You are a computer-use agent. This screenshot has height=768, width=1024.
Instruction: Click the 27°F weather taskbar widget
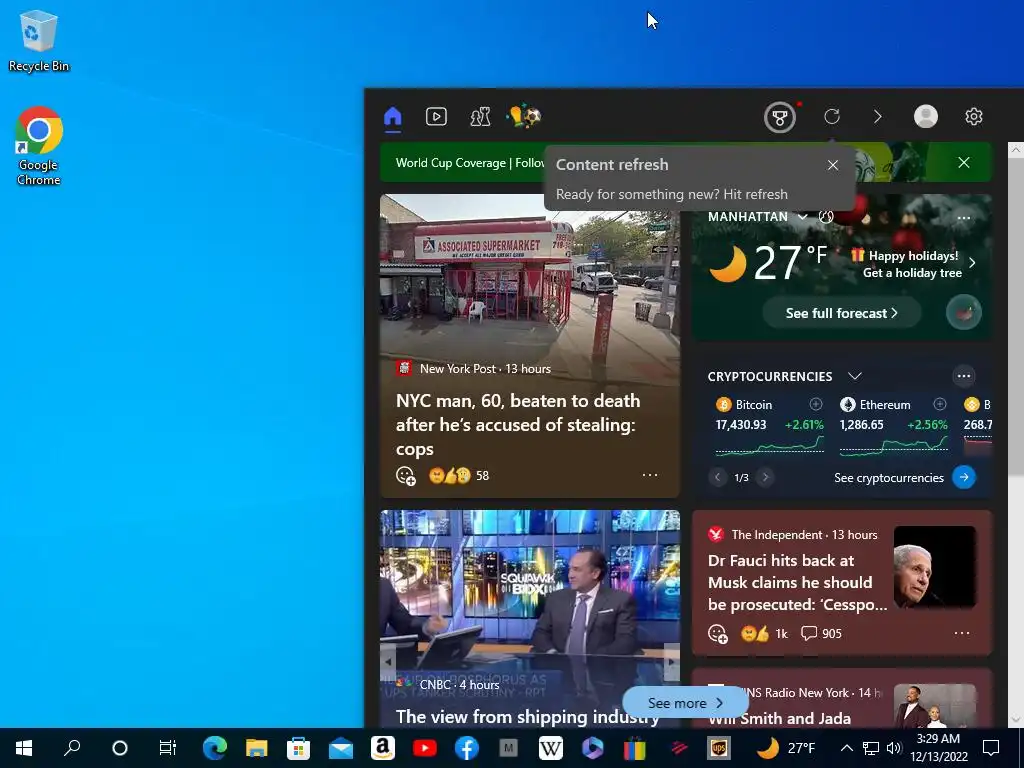786,748
